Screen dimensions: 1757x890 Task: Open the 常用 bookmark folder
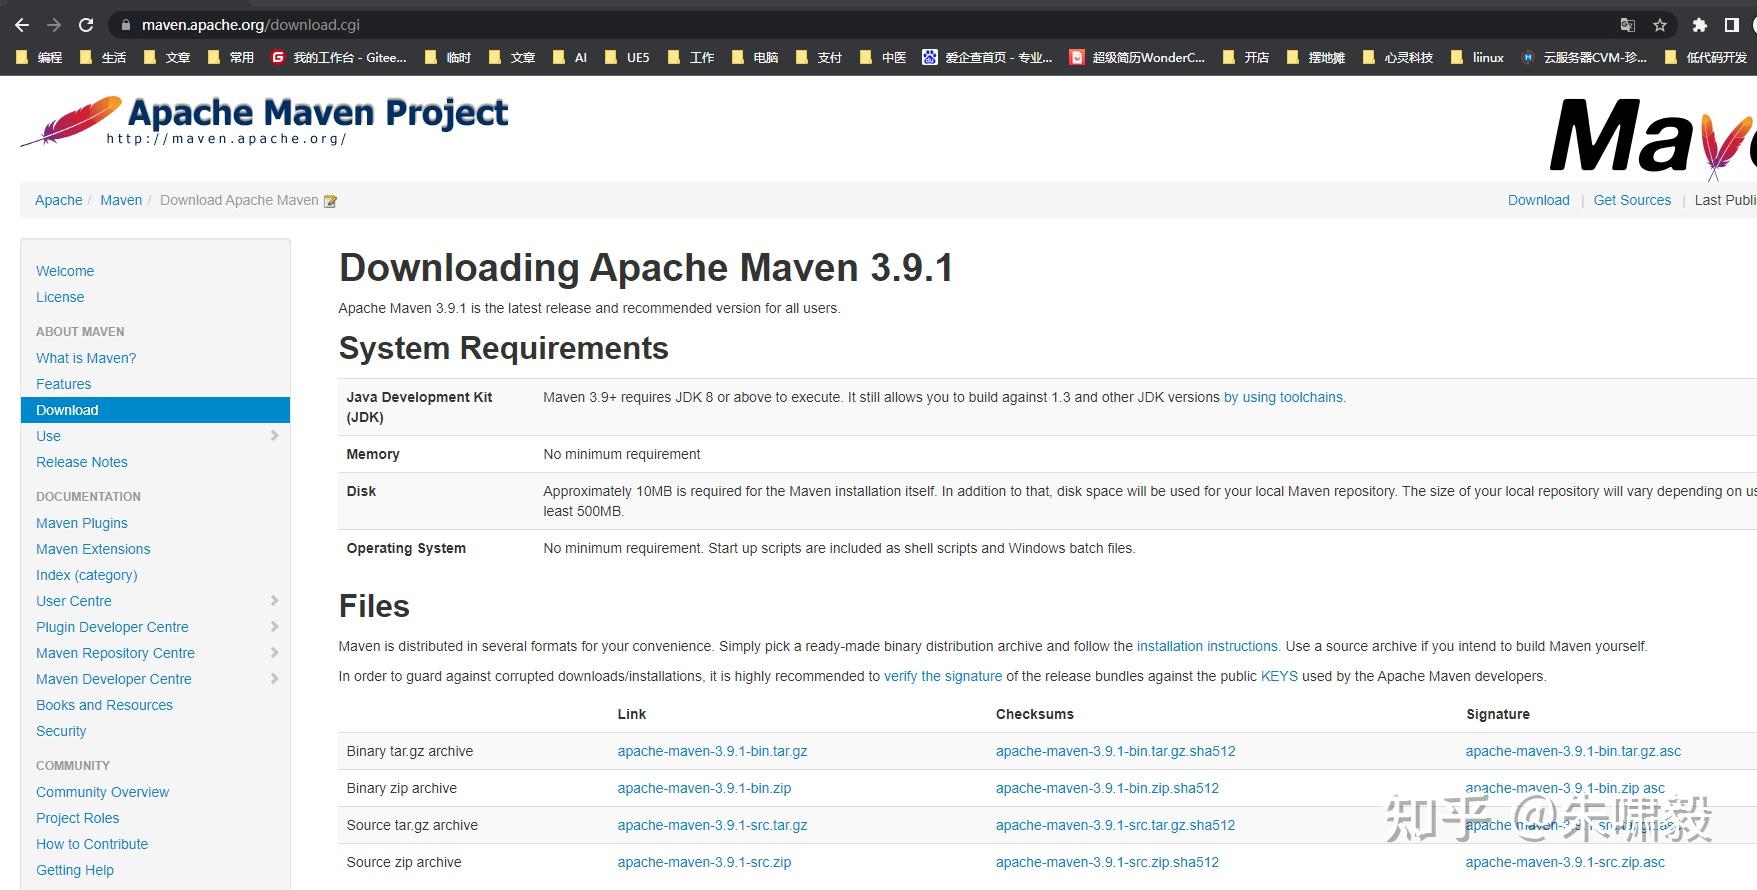(x=231, y=58)
